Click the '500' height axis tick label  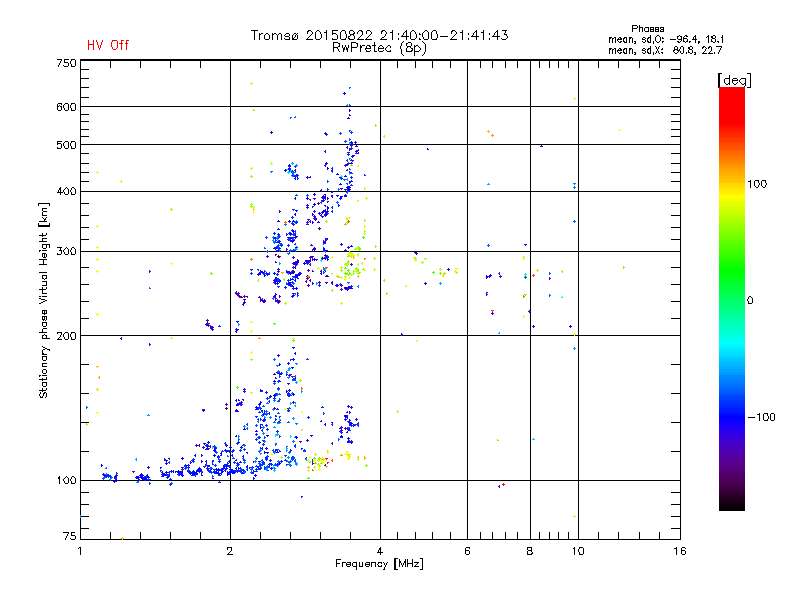point(66,145)
